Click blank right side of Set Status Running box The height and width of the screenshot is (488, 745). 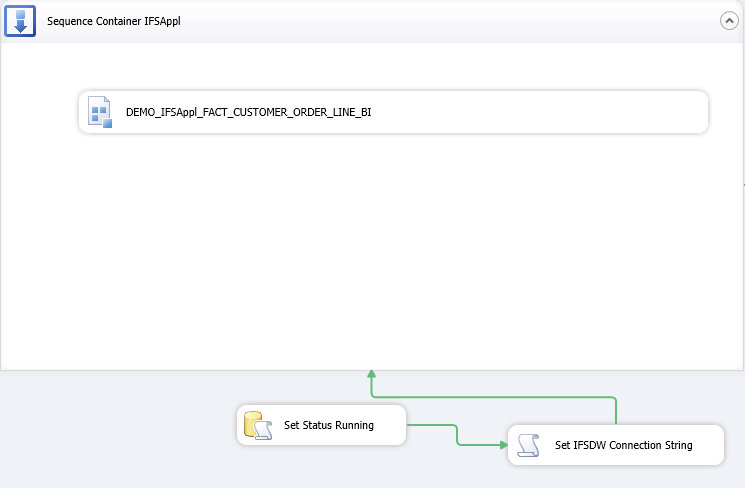point(391,426)
